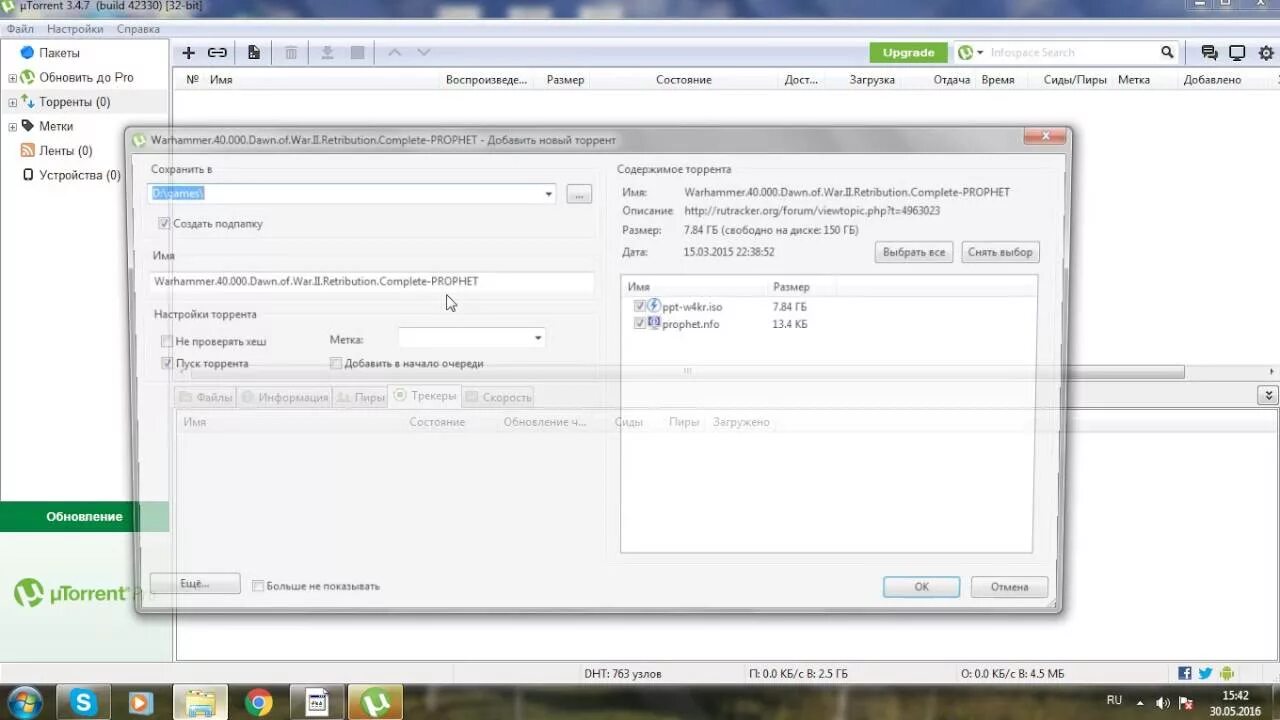
Task: Move torrent up in queue
Action: (394, 52)
